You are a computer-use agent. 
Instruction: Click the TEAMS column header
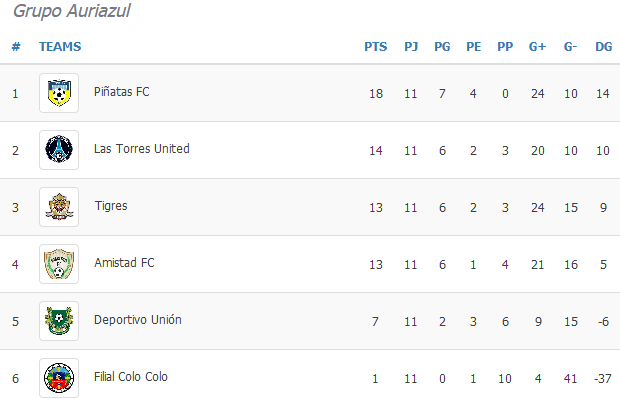pyautogui.click(x=60, y=47)
